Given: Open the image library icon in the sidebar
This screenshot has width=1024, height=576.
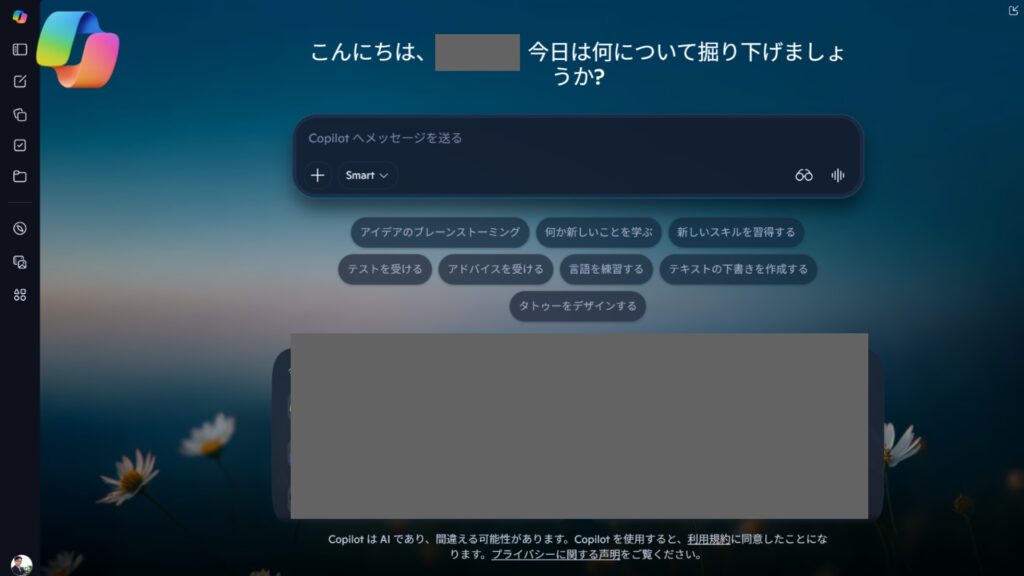Looking at the screenshot, I should tap(20, 262).
